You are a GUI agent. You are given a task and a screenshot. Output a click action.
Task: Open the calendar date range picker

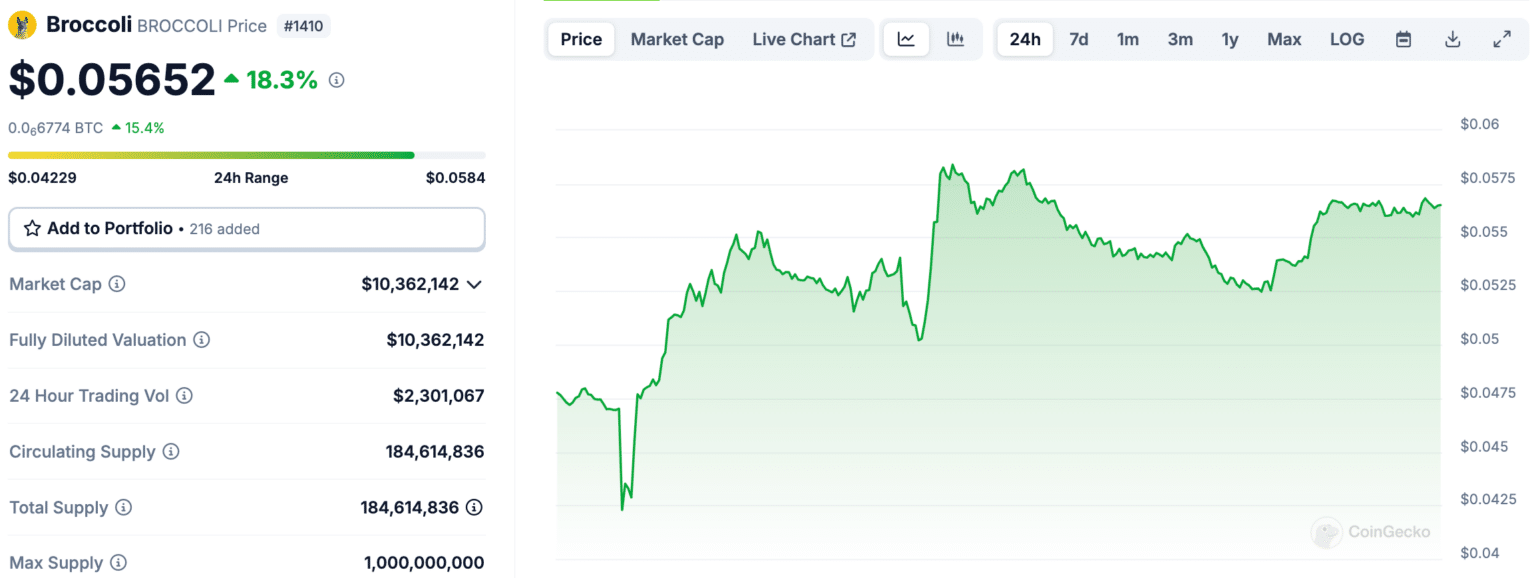[x=1403, y=39]
